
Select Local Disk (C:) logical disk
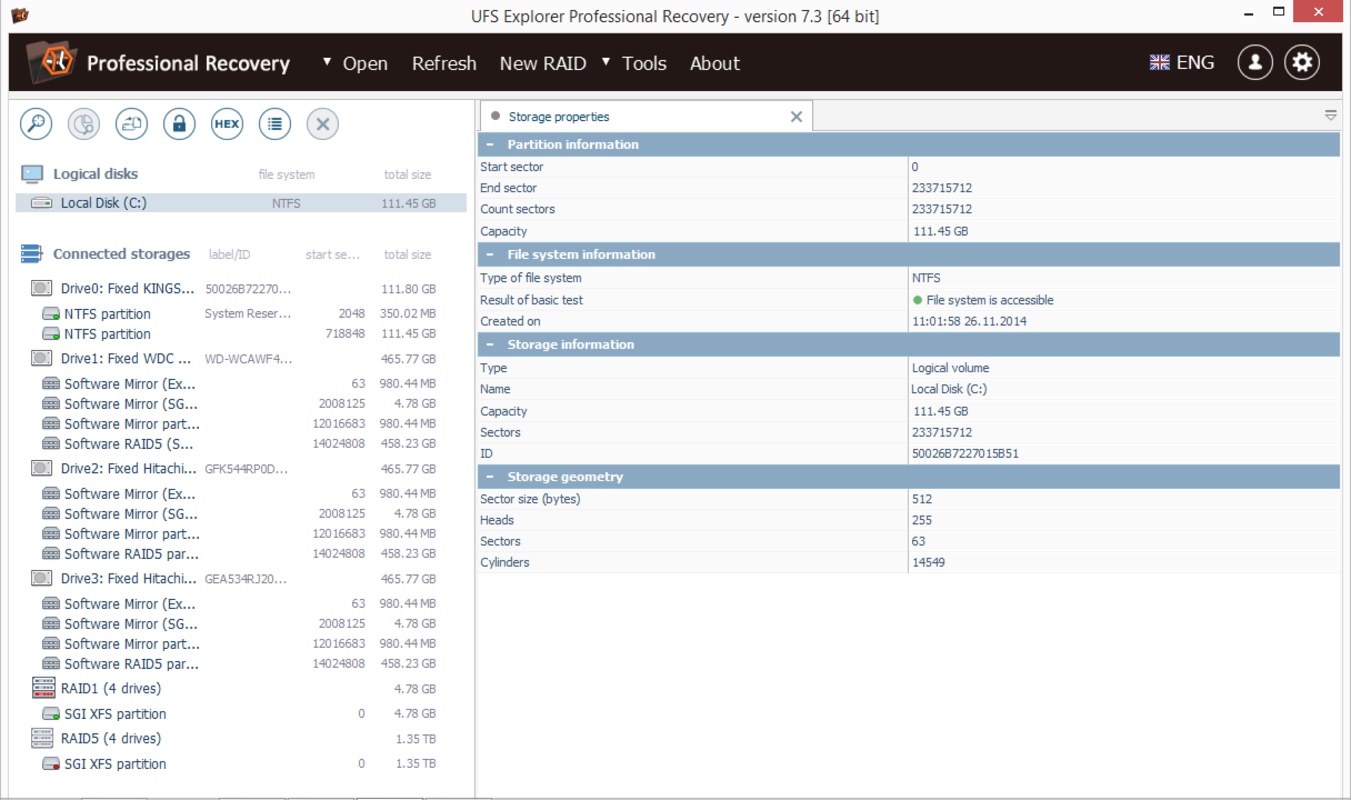(x=103, y=203)
